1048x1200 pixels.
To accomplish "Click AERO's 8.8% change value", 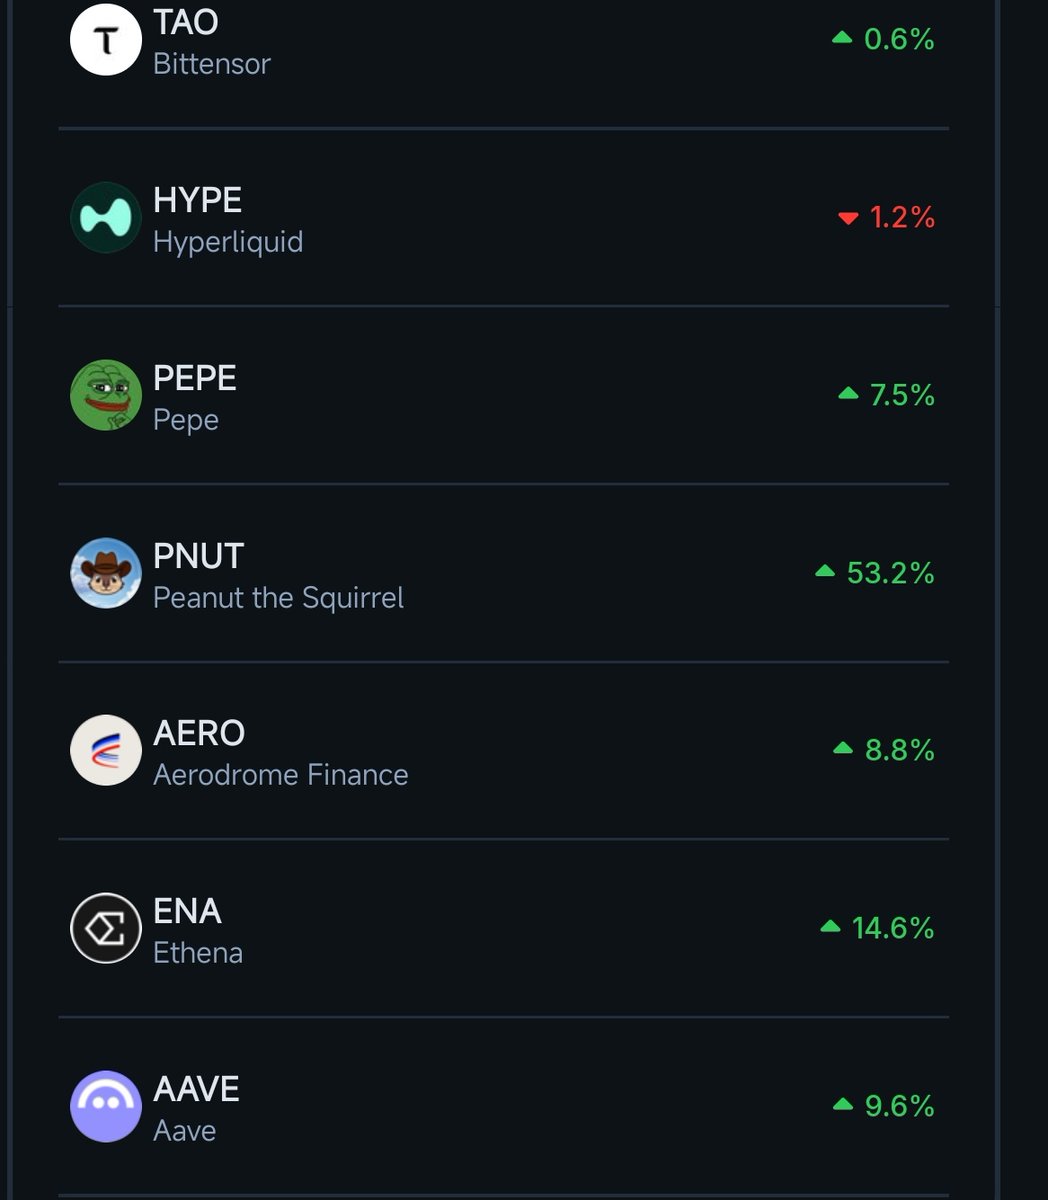I will click(x=899, y=750).
